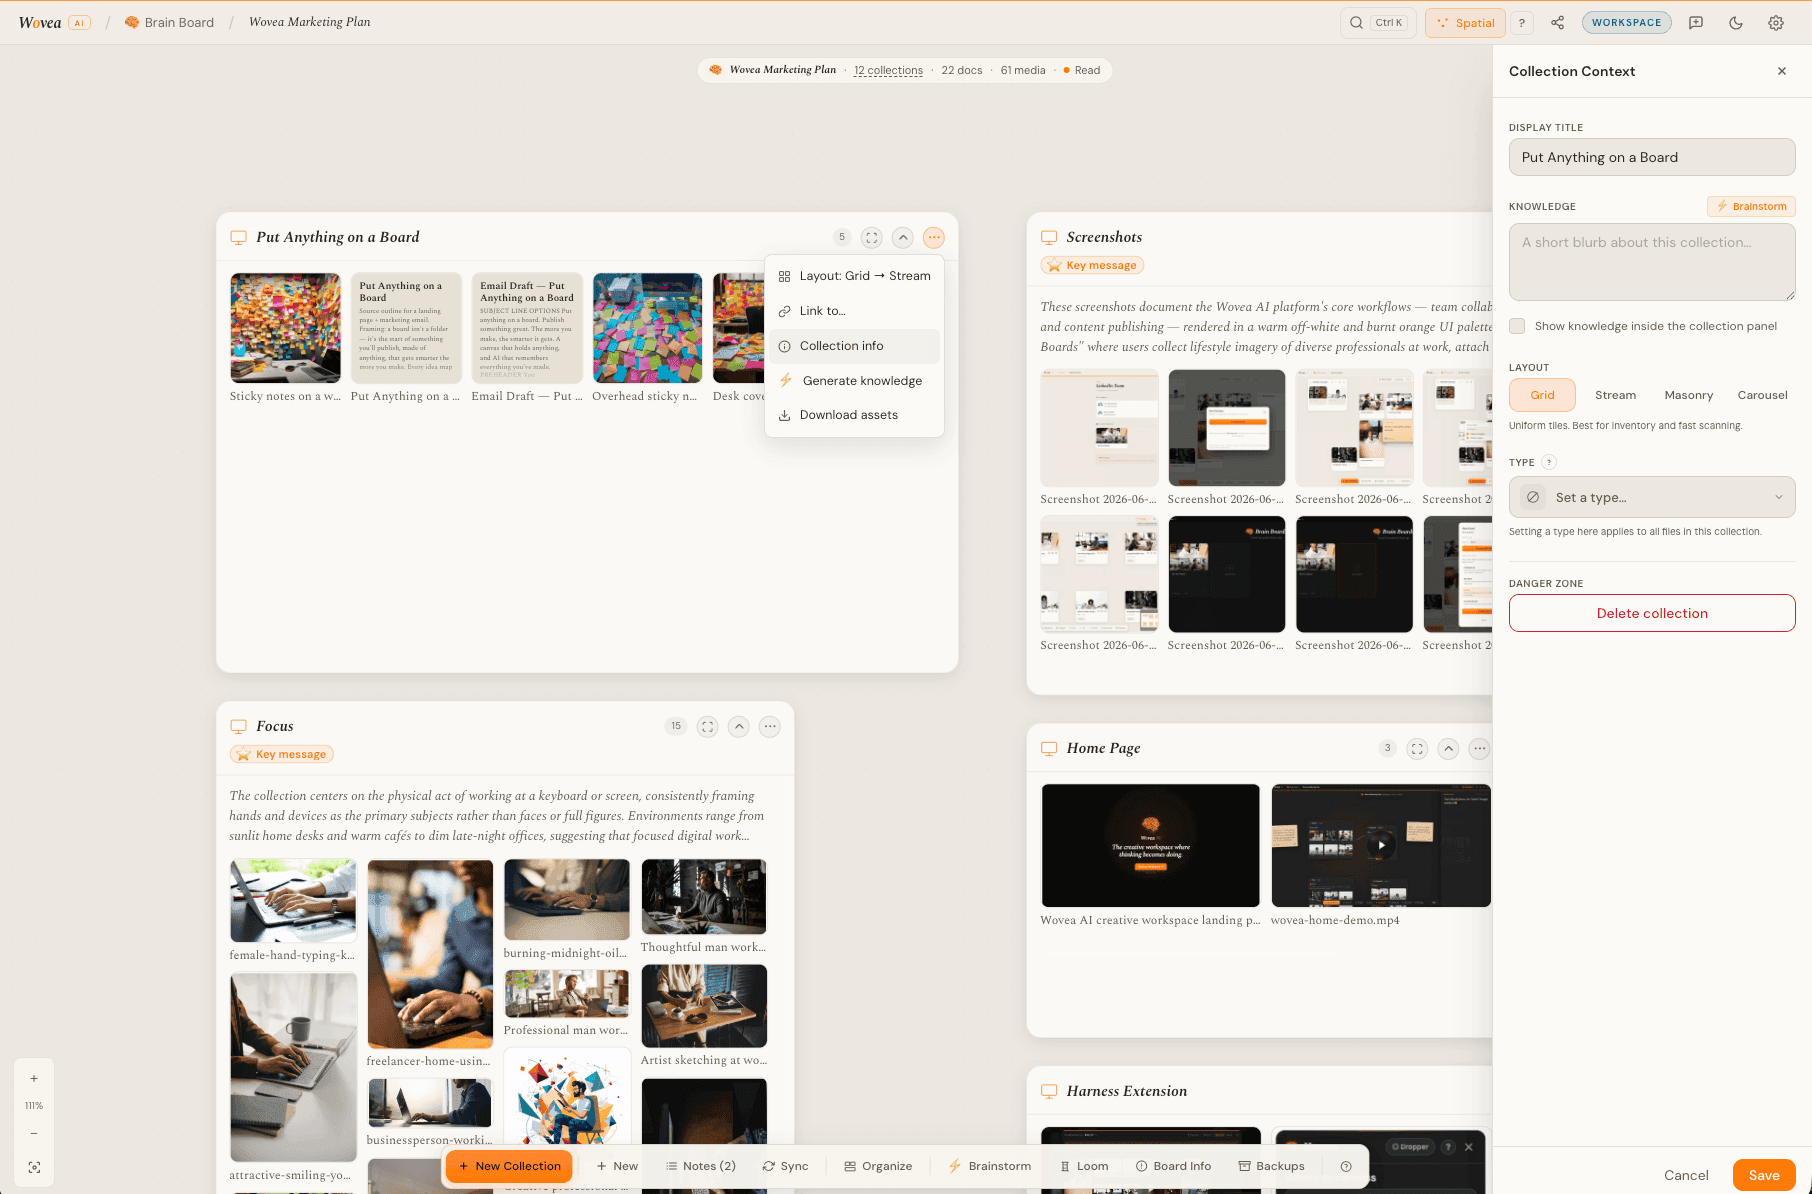This screenshot has width=1812, height=1194.
Task: Click Cancel in the context panel
Action: pyautogui.click(x=1686, y=1175)
